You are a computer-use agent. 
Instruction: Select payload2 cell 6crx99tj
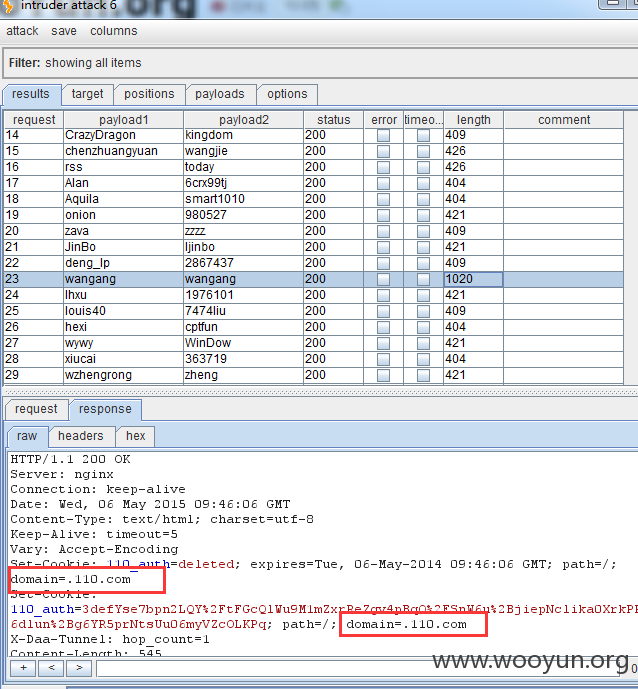coord(243,183)
